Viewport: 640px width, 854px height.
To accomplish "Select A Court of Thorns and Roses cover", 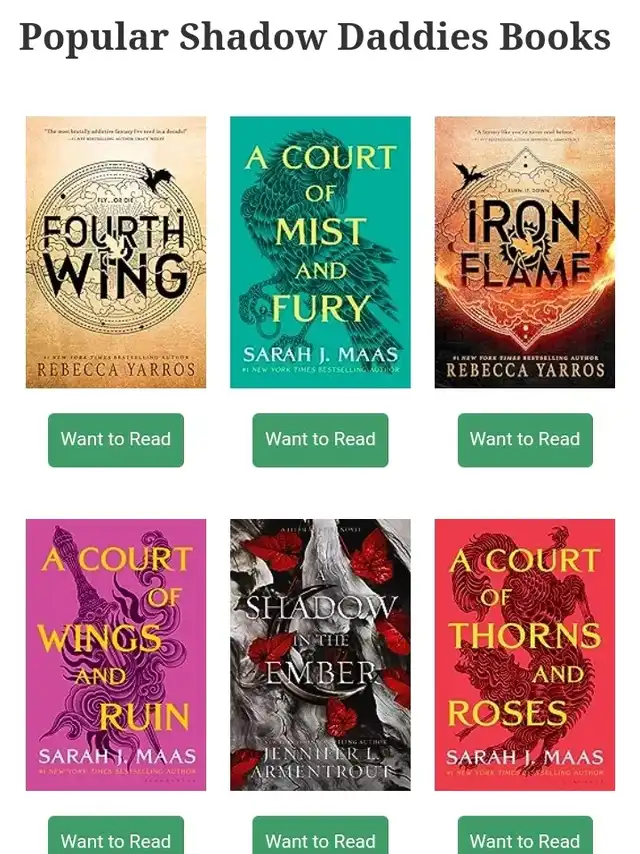I will (x=525, y=654).
